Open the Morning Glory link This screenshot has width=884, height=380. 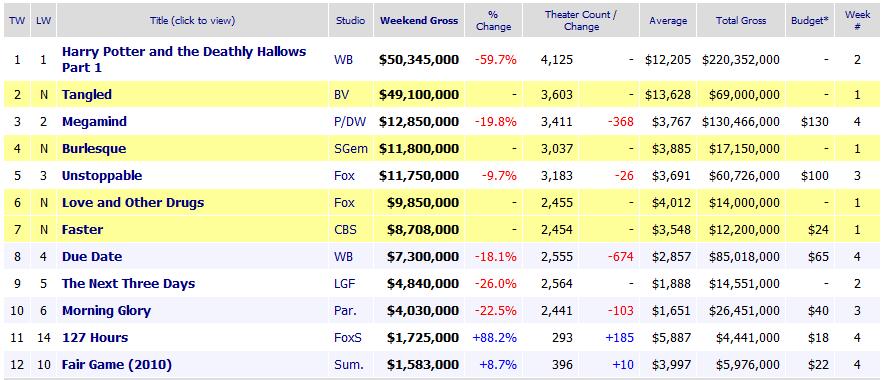tap(107, 311)
